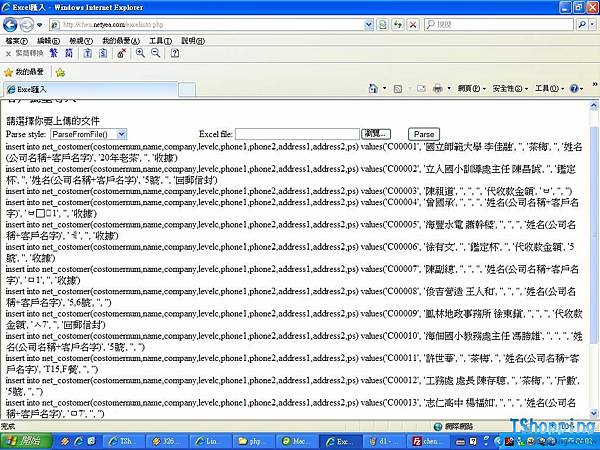This screenshot has width=600, height=450.
Task: Switch to TSh... taskbar window
Action: coord(124,442)
